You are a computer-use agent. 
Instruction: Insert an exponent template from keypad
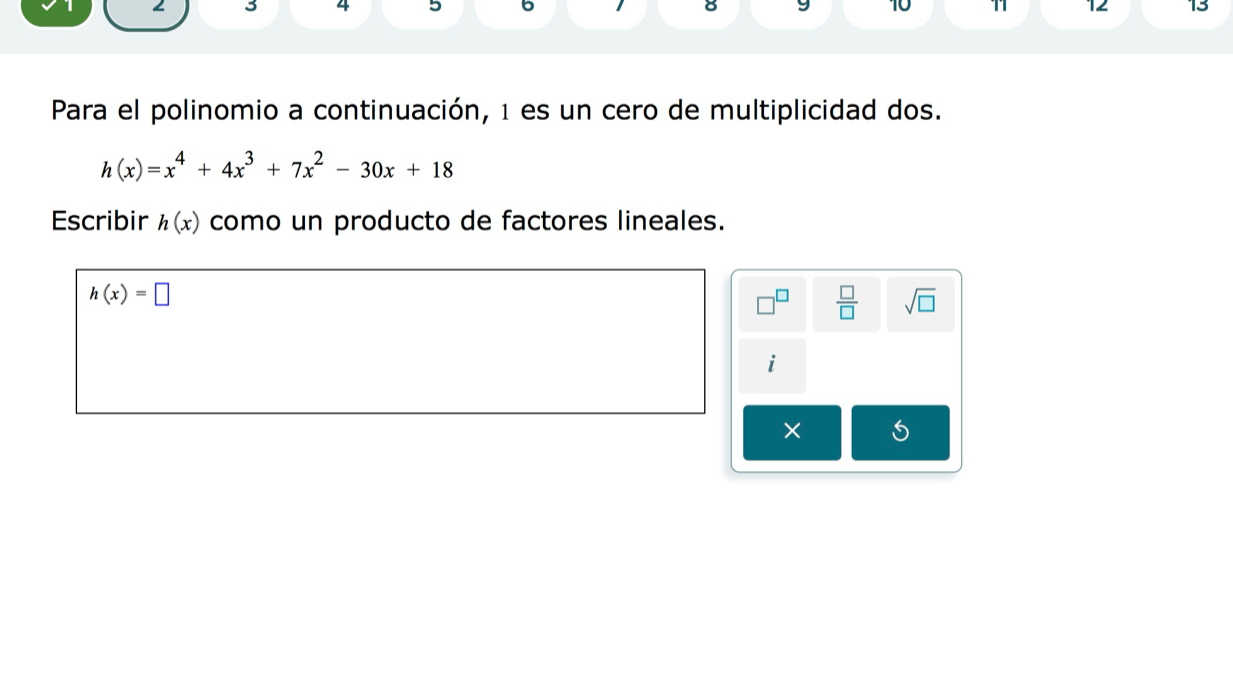[x=773, y=303]
